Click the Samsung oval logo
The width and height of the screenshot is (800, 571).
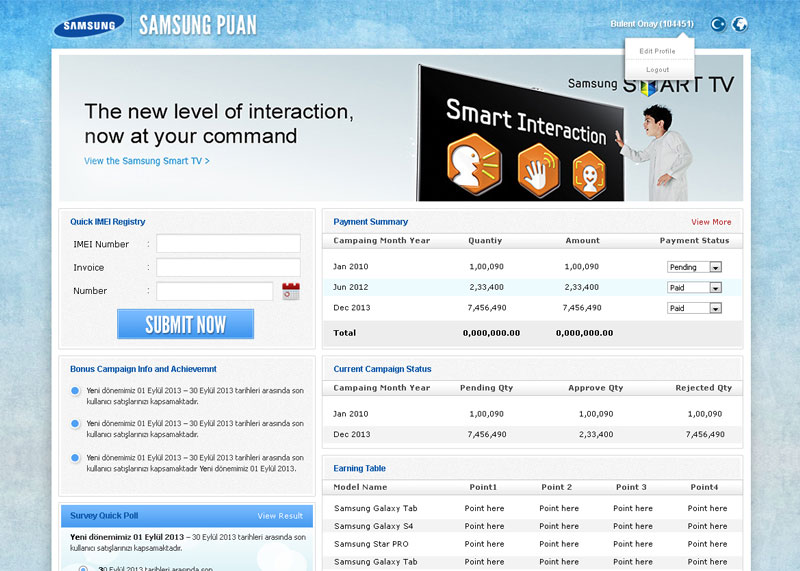[89, 26]
